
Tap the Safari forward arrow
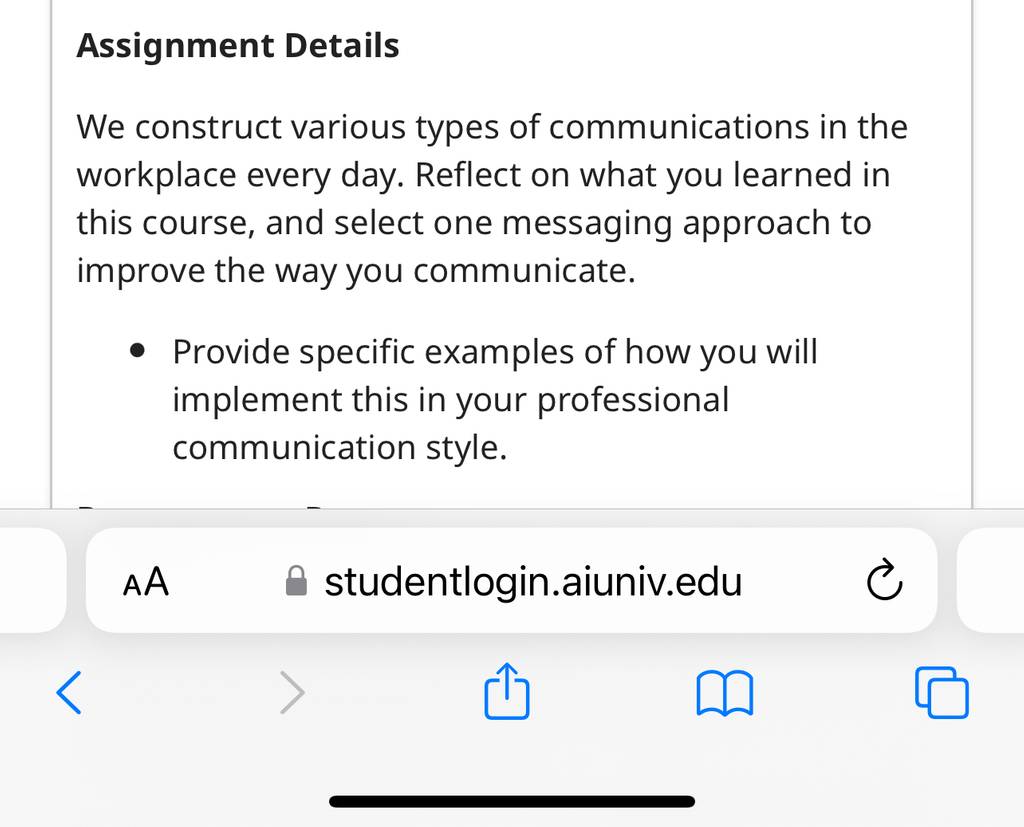[292, 692]
